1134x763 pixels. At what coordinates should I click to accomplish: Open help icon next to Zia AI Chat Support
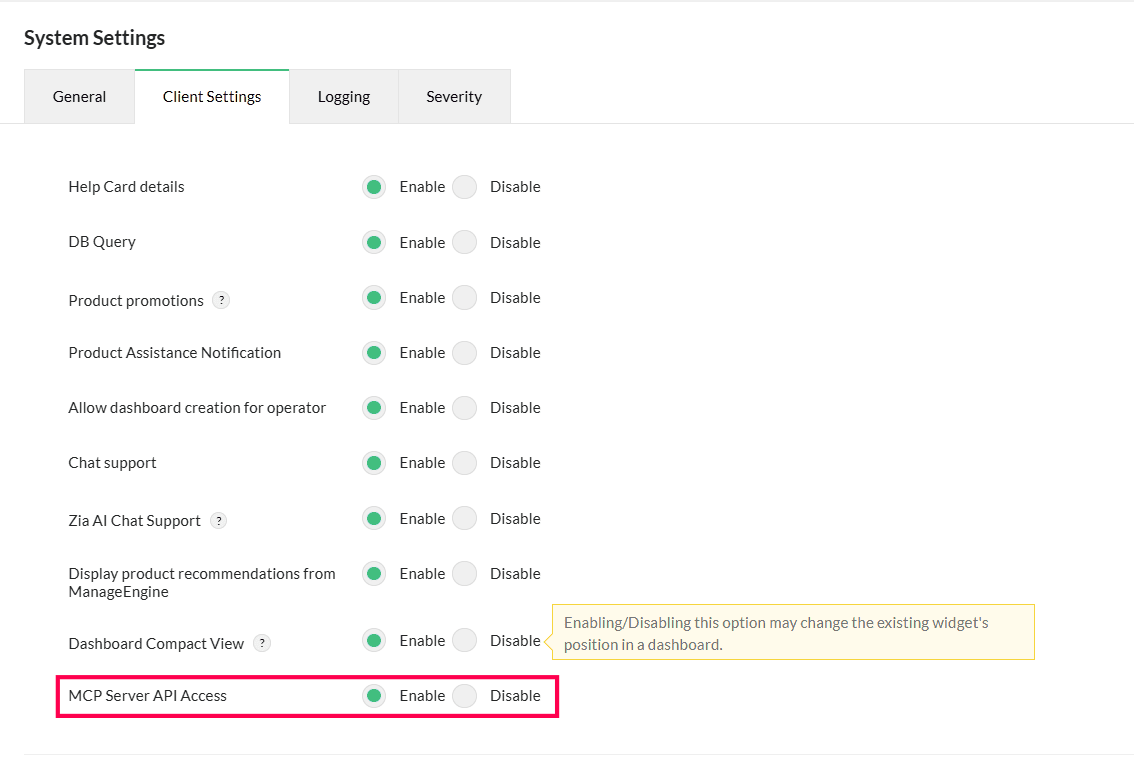click(218, 521)
